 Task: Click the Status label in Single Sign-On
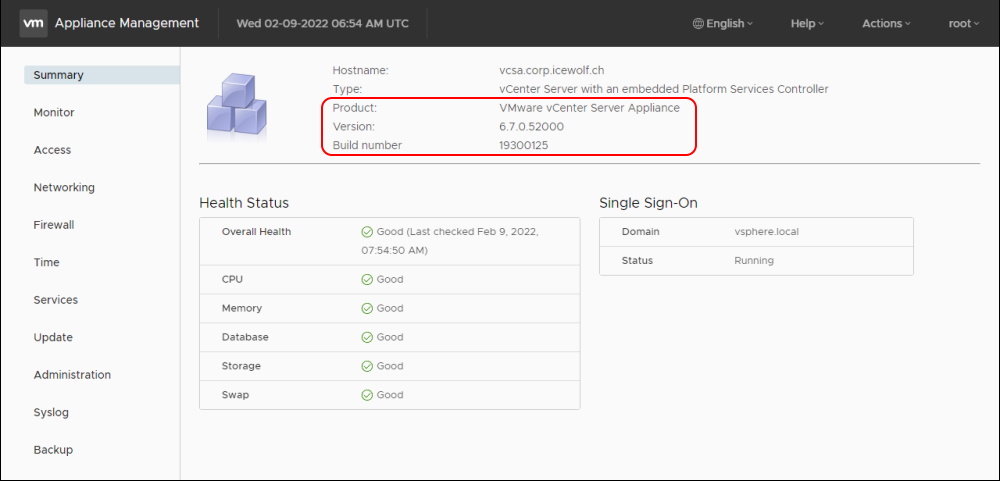[x=637, y=261]
